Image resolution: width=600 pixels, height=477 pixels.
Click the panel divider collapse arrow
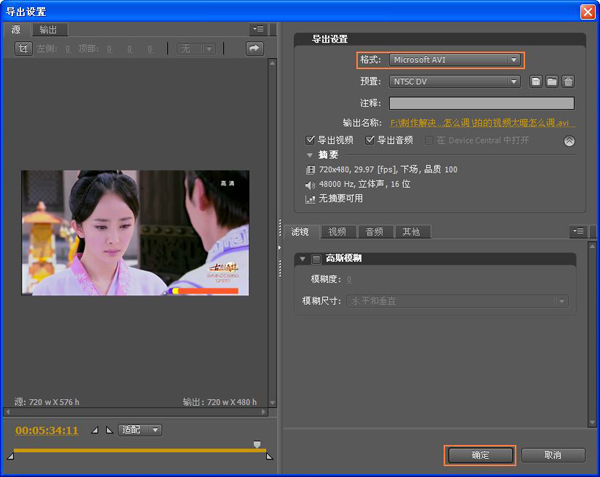point(279,248)
